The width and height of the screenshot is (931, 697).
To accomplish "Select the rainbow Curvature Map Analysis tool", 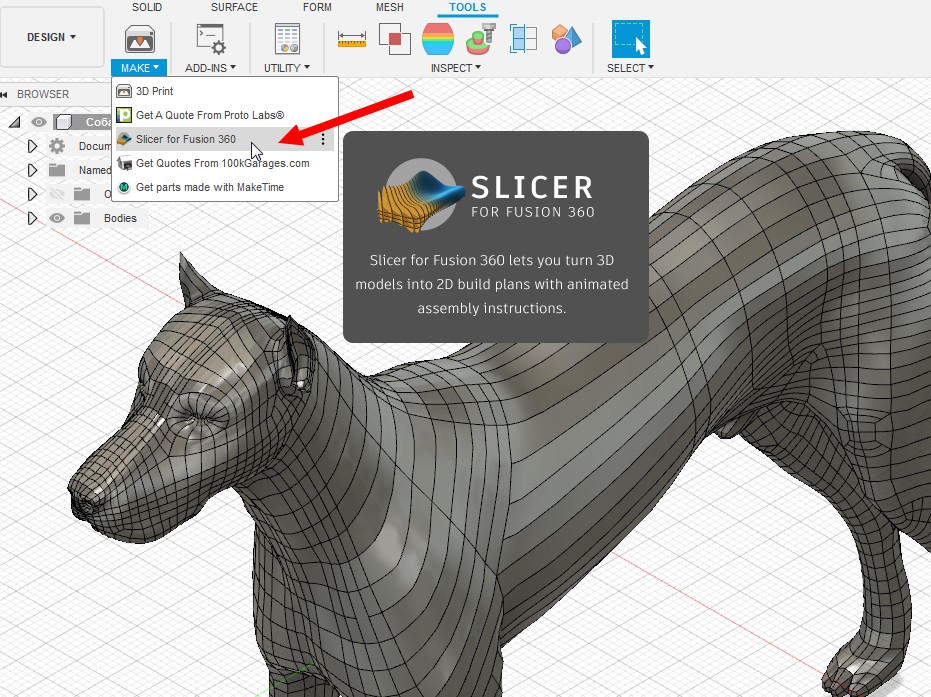I will point(438,39).
